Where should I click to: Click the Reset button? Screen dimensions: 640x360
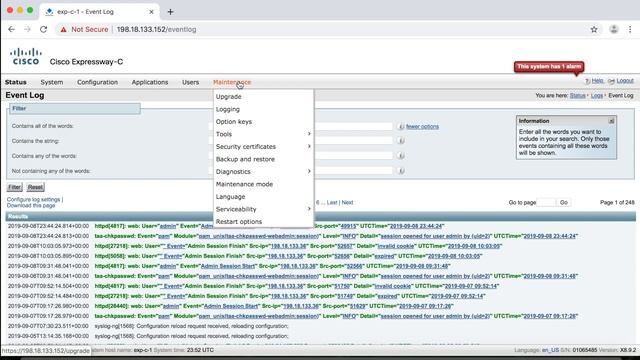(x=36, y=187)
